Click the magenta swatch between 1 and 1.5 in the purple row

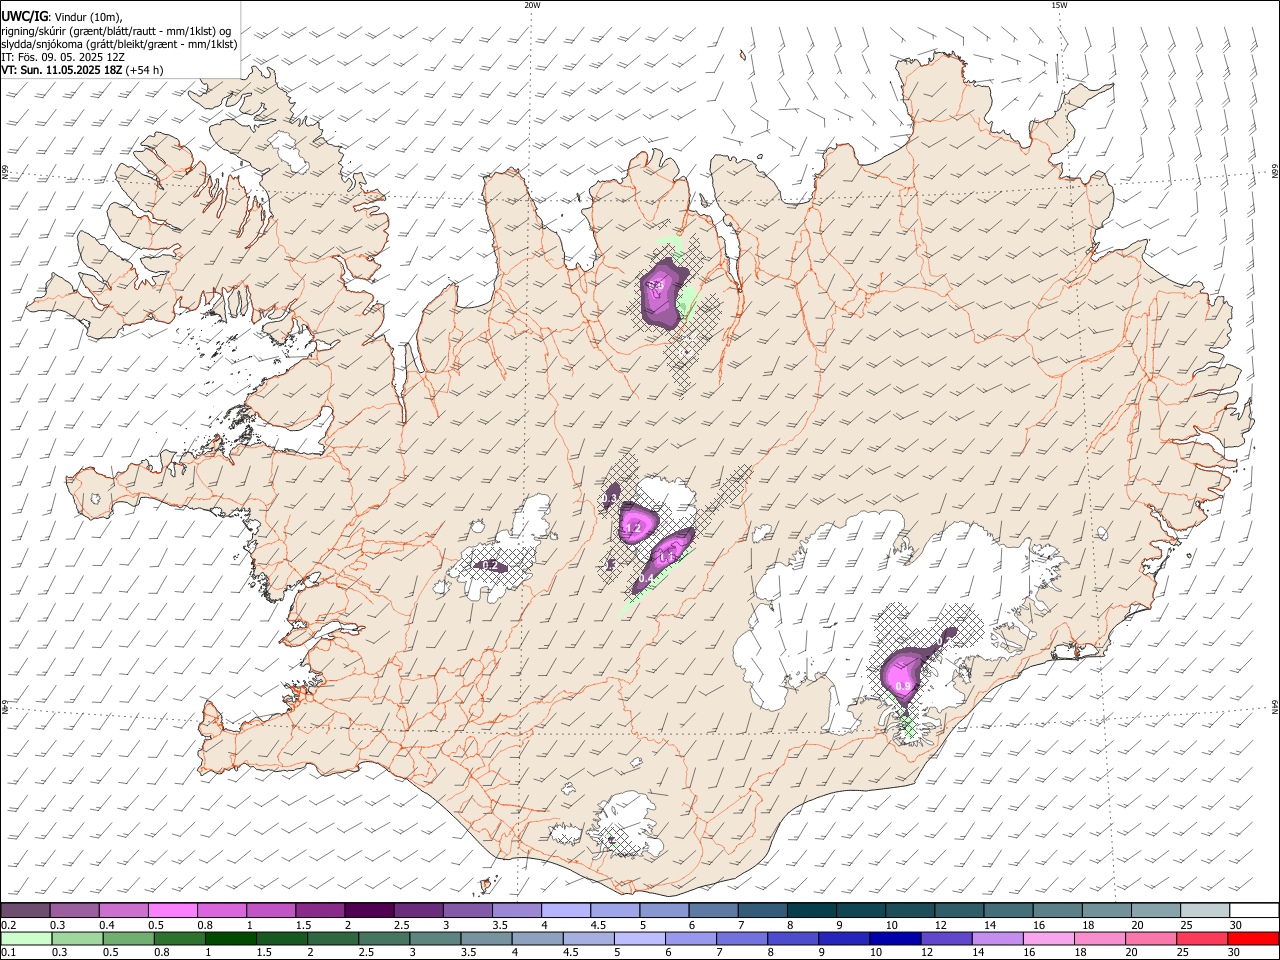pos(270,910)
